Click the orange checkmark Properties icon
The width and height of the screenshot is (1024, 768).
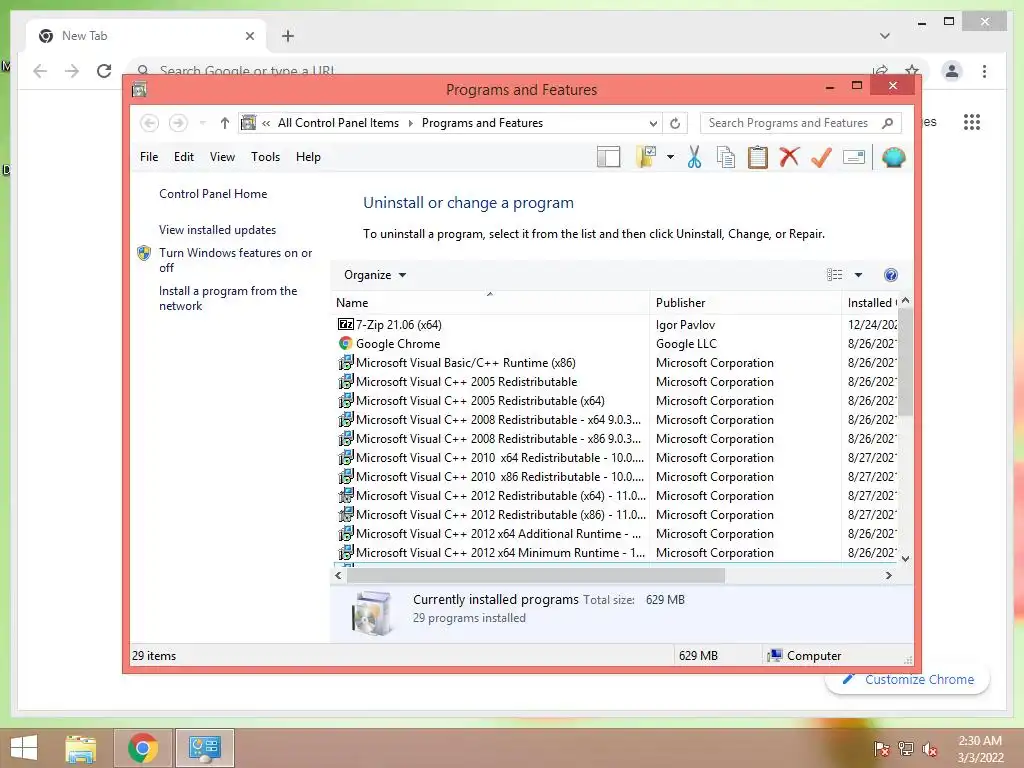click(x=822, y=157)
